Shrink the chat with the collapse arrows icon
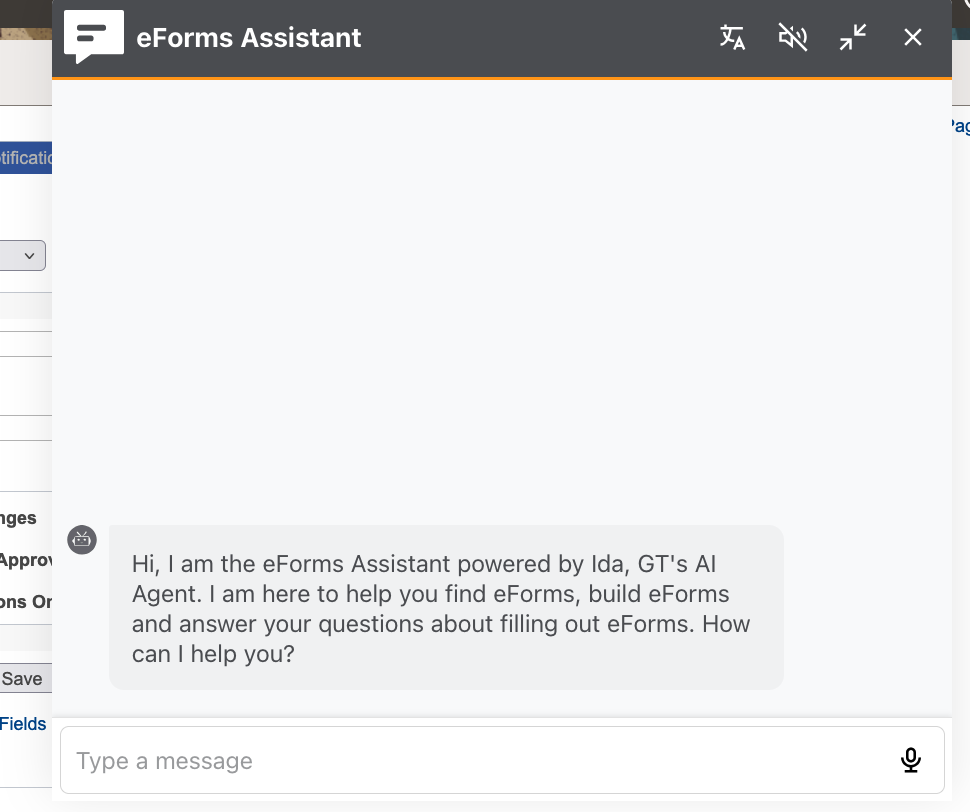The height and width of the screenshot is (812, 970). 853,37
